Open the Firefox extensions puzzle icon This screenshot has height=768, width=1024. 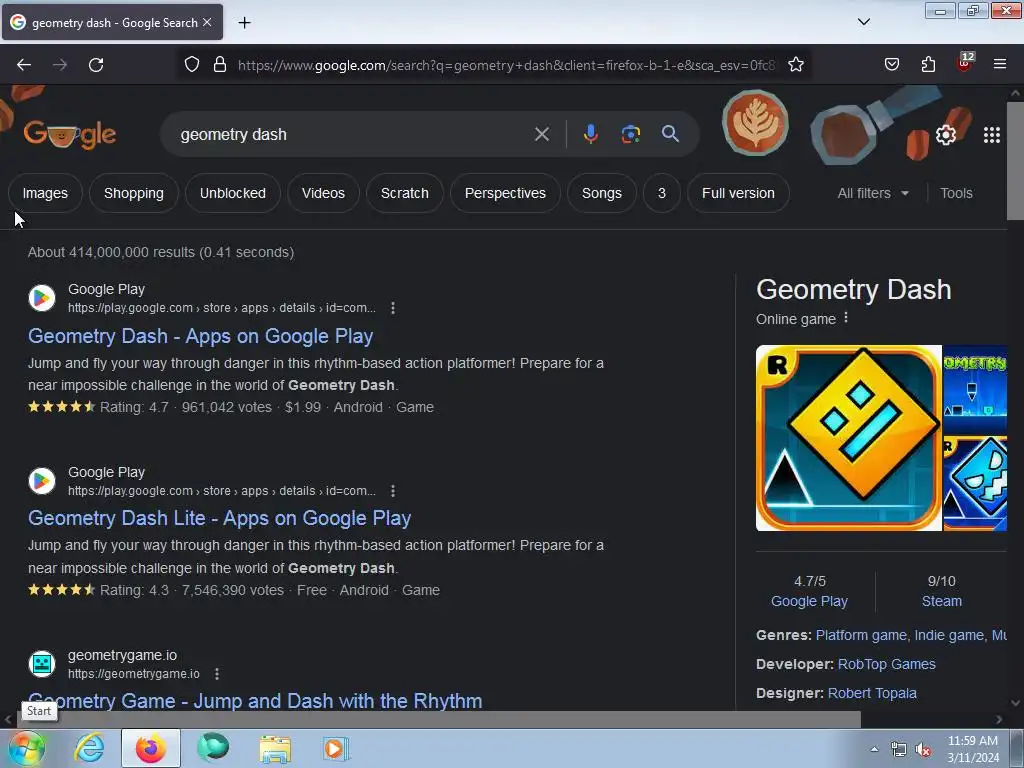928,65
